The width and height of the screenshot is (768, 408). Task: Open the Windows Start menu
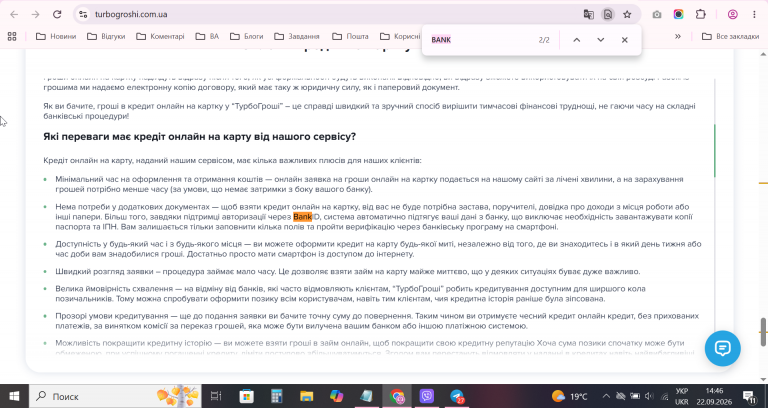14,396
